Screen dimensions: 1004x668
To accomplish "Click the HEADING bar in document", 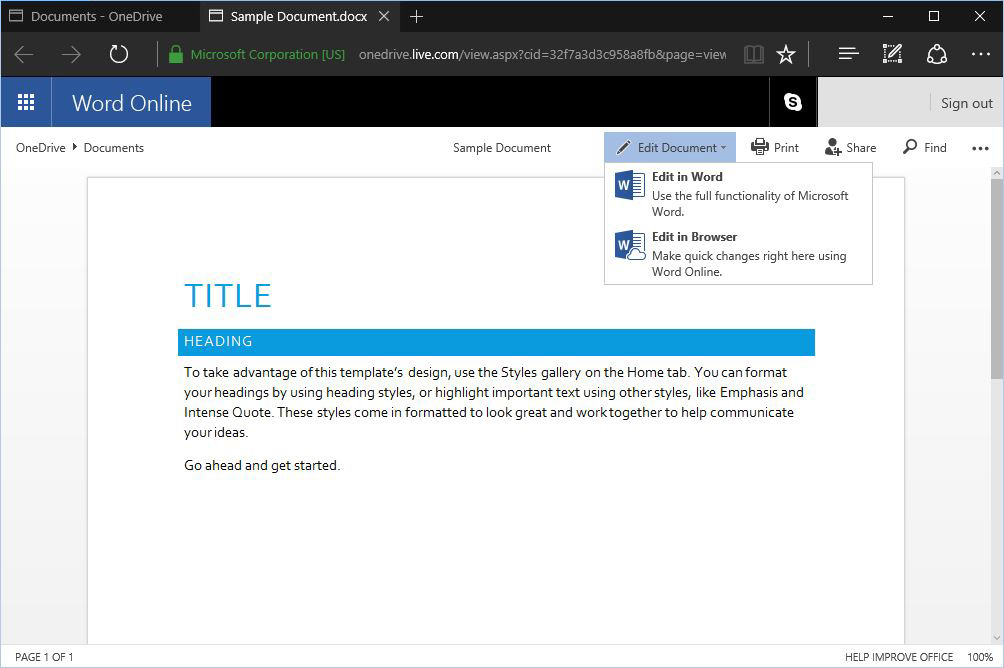I will [496, 342].
